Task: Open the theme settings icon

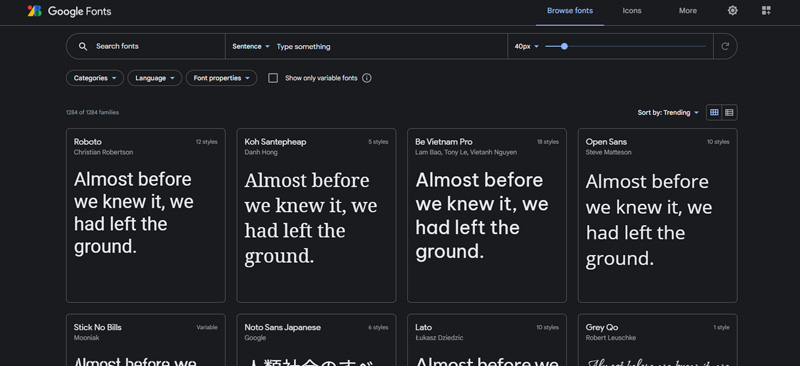Action: click(x=732, y=11)
